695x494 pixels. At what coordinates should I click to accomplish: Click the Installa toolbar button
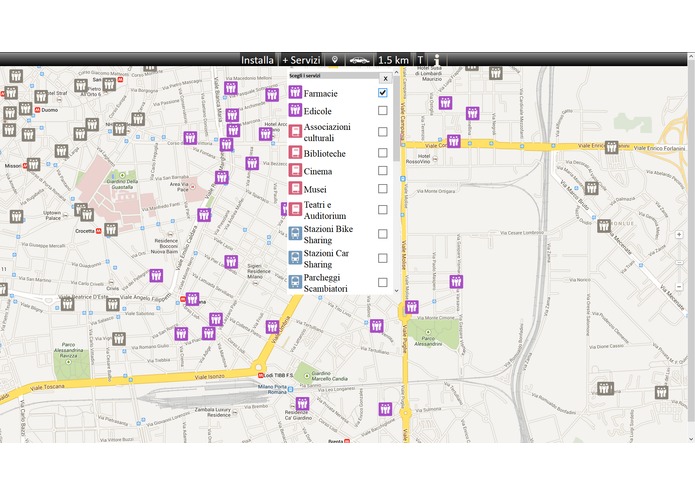point(257,60)
